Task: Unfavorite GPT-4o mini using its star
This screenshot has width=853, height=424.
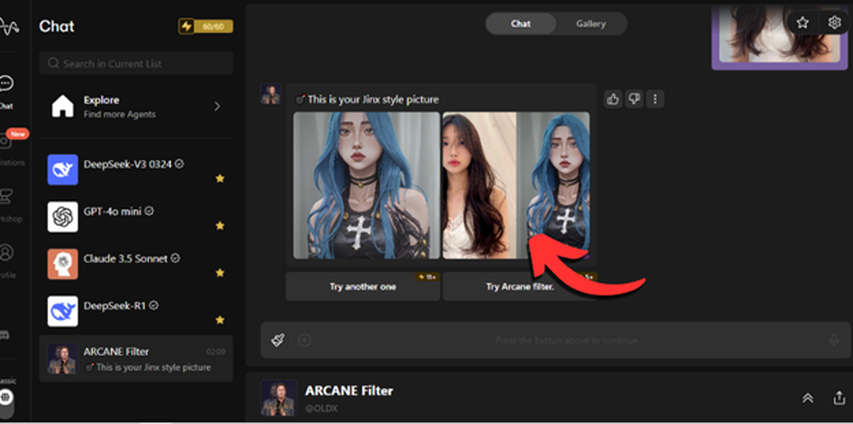Action: point(220,225)
